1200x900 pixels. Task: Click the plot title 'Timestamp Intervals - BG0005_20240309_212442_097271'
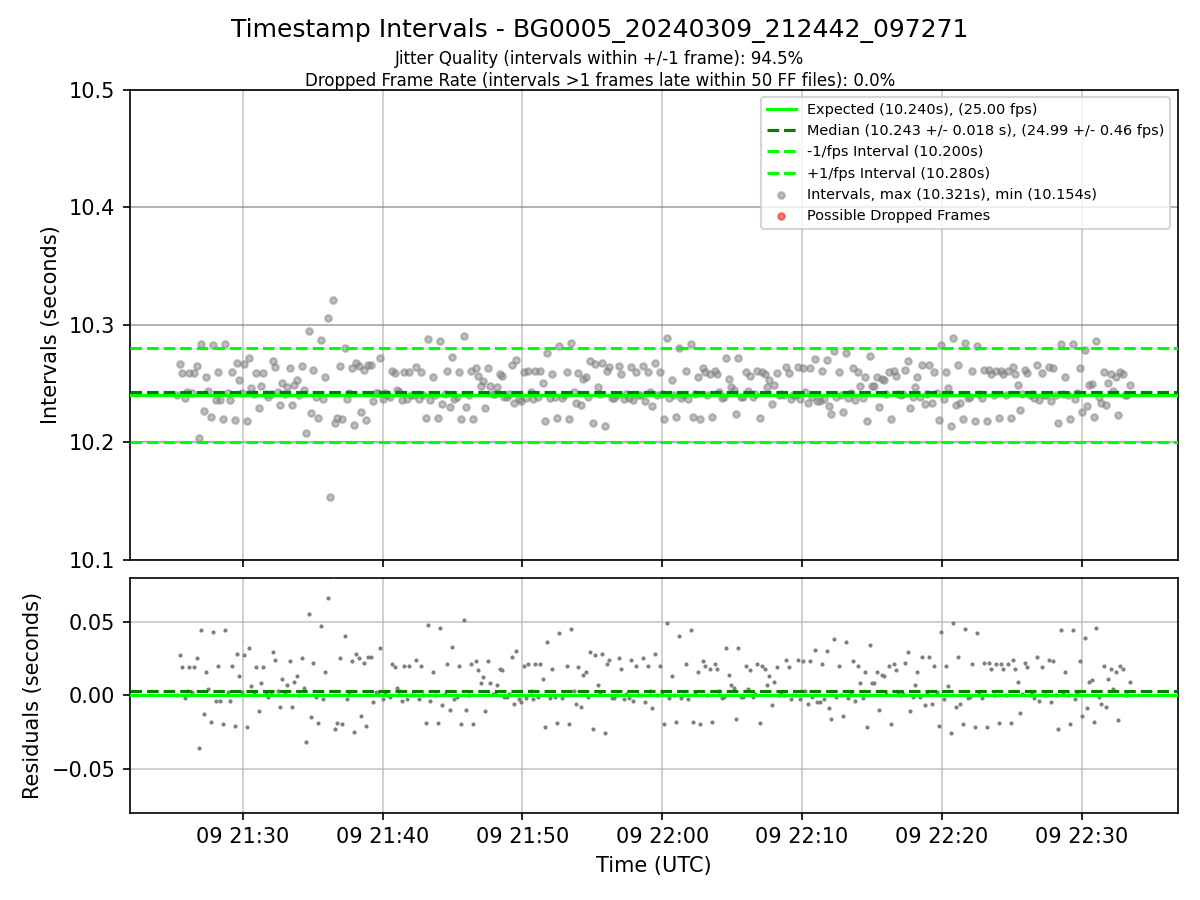[x=599, y=29]
